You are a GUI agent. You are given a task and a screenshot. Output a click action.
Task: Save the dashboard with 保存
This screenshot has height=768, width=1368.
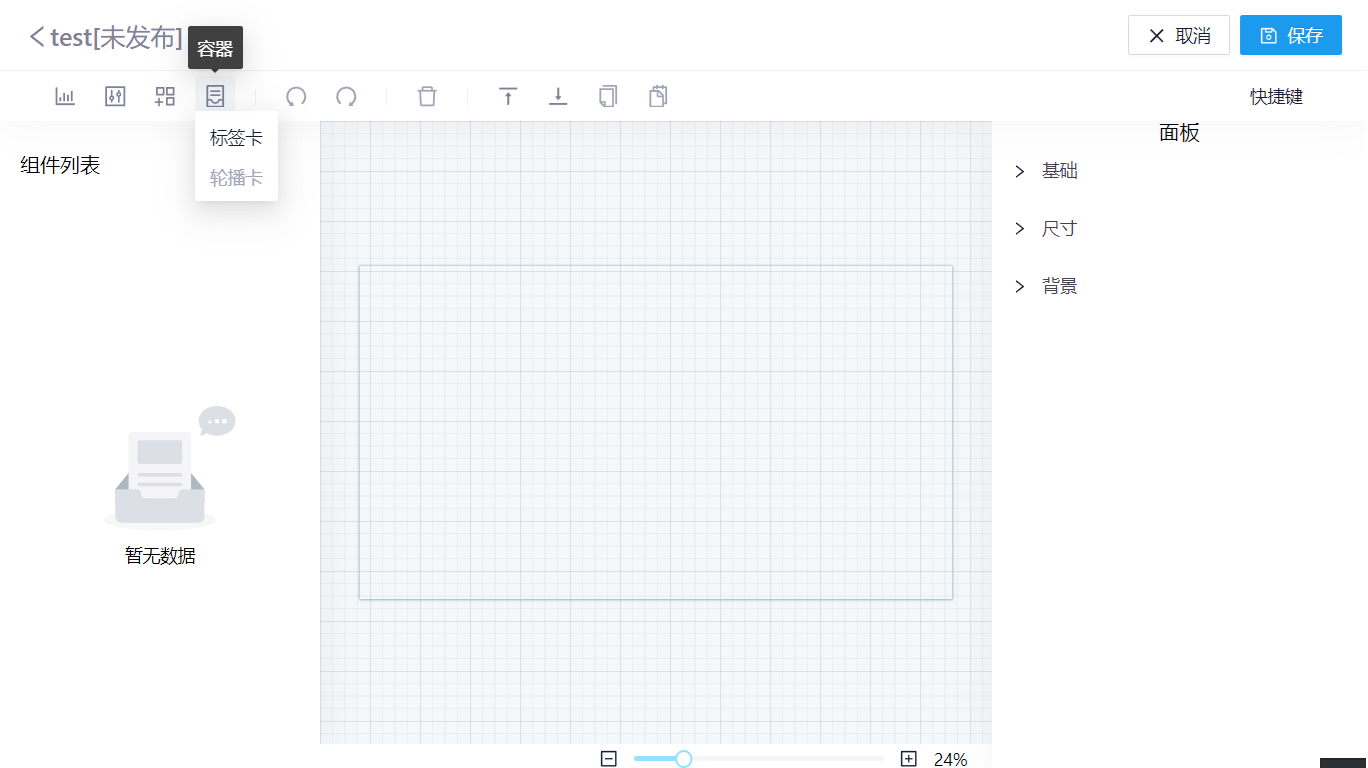(x=1291, y=35)
